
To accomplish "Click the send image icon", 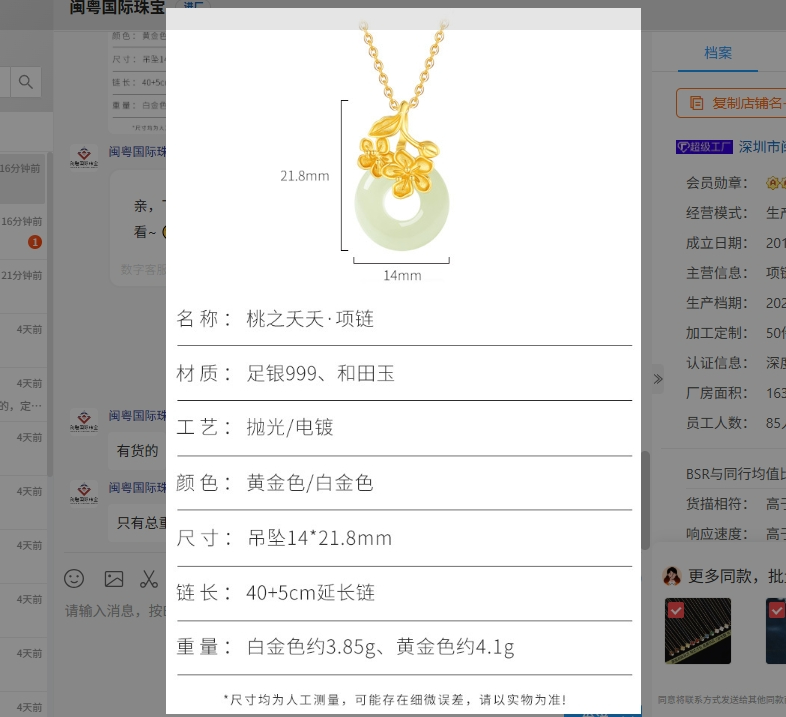I will (x=114, y=578).
